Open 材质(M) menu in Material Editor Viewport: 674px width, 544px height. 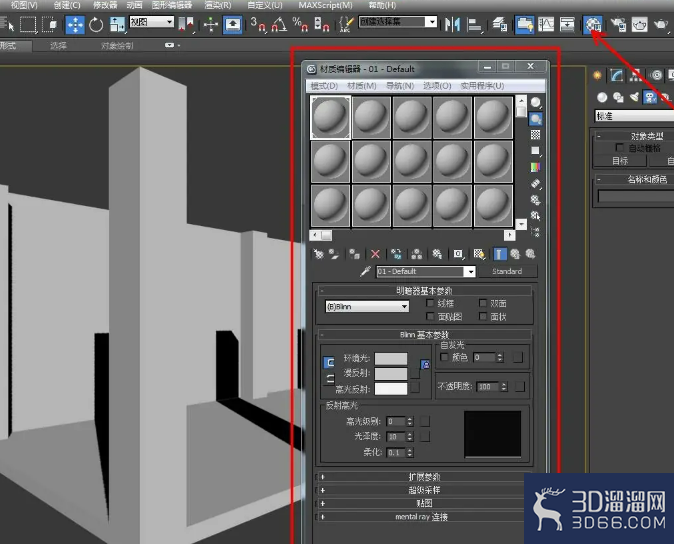click(x=362, y=86)
